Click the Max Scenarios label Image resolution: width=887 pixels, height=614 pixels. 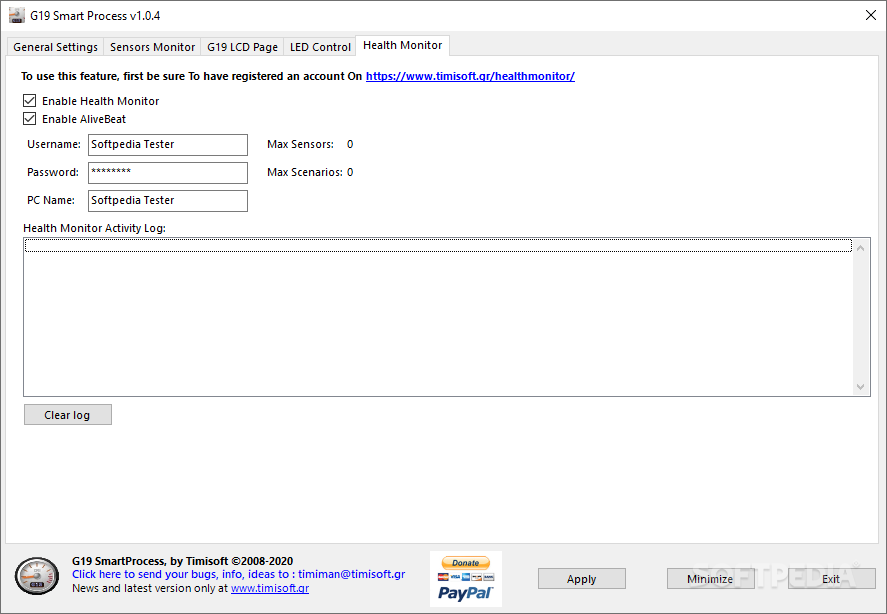(x=305, y=172)
